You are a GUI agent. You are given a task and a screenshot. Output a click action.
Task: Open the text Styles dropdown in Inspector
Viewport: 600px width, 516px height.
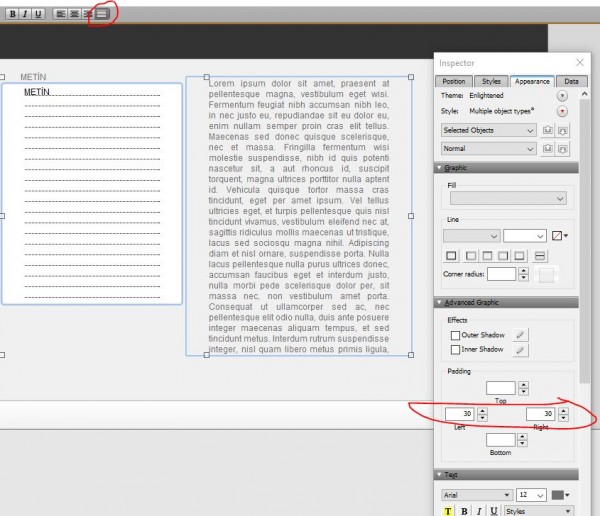tap(538, 511)
